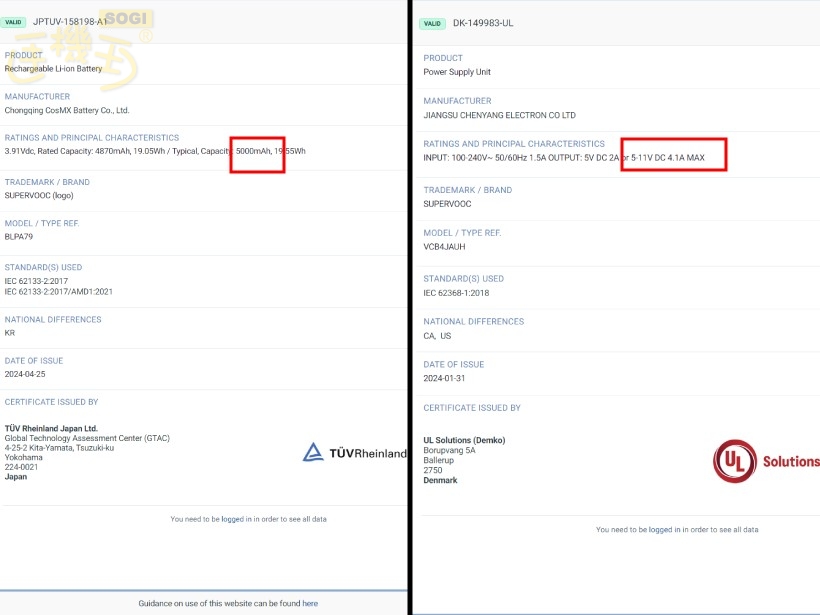820x615 pixels.
Task: Click the issue date 2024-04-25
Action: [x=25, y=374]
